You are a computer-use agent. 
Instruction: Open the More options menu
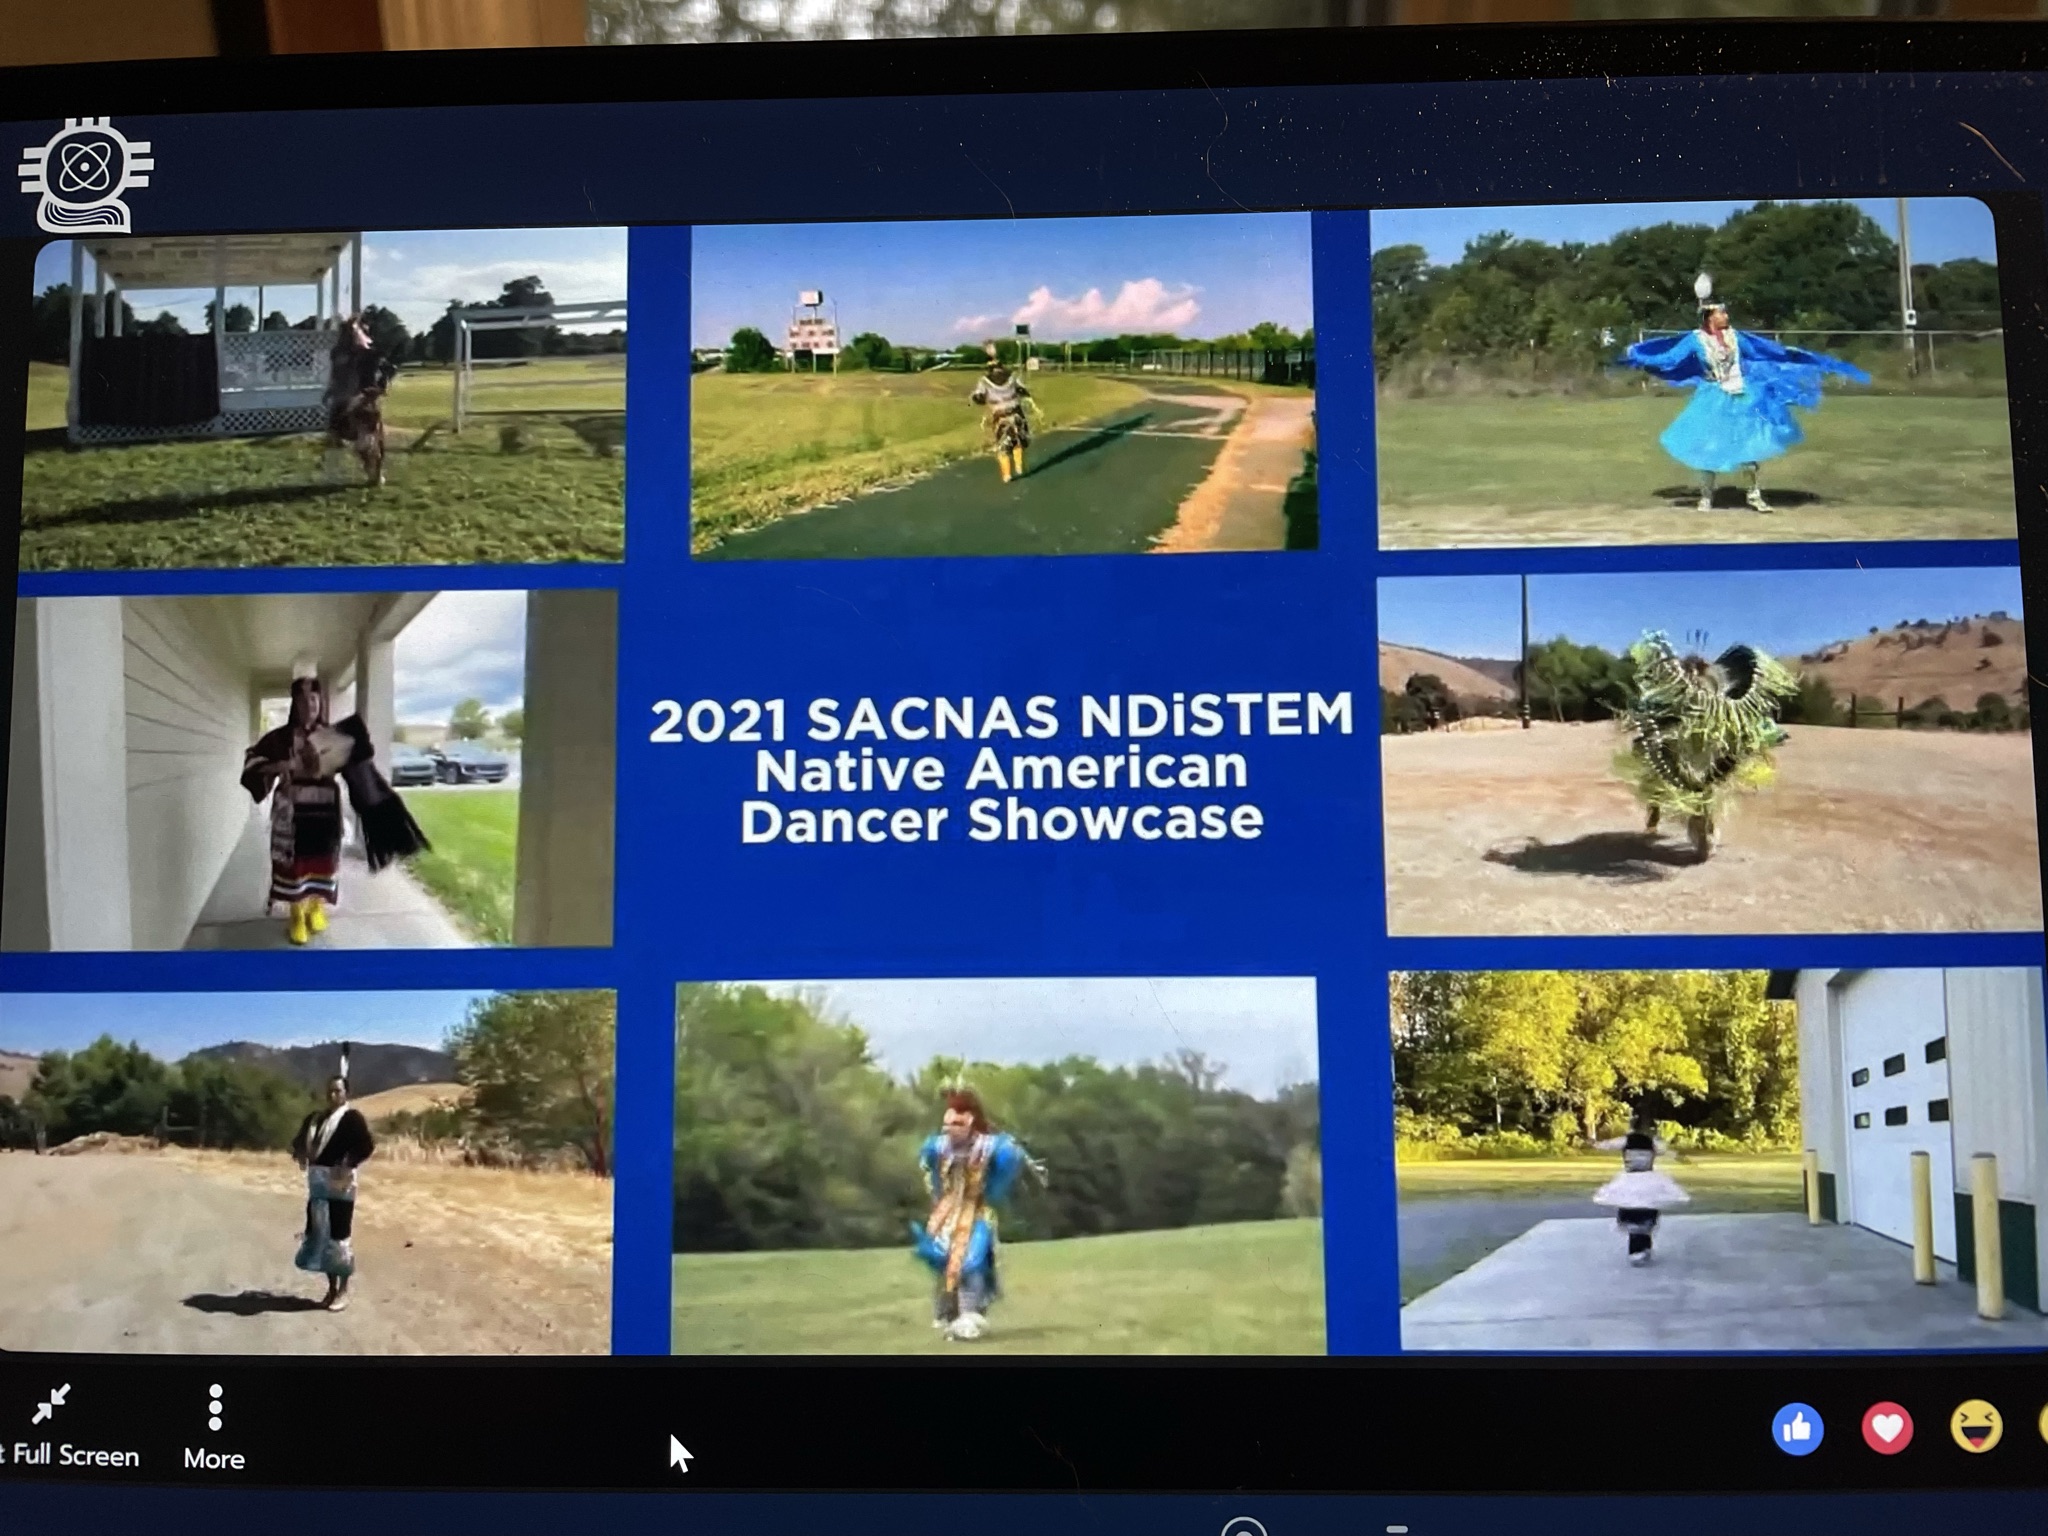[214, 1427]
